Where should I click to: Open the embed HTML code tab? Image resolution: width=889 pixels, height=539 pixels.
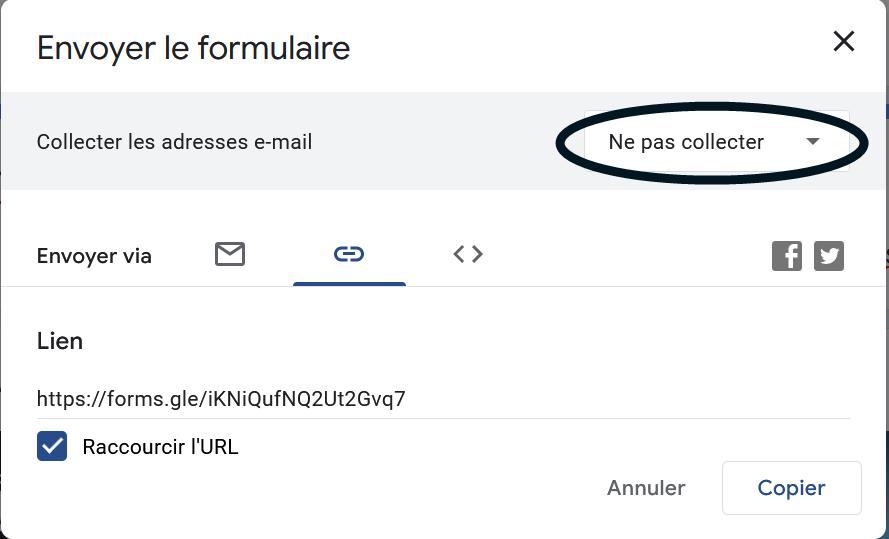[x=468, y=254]
